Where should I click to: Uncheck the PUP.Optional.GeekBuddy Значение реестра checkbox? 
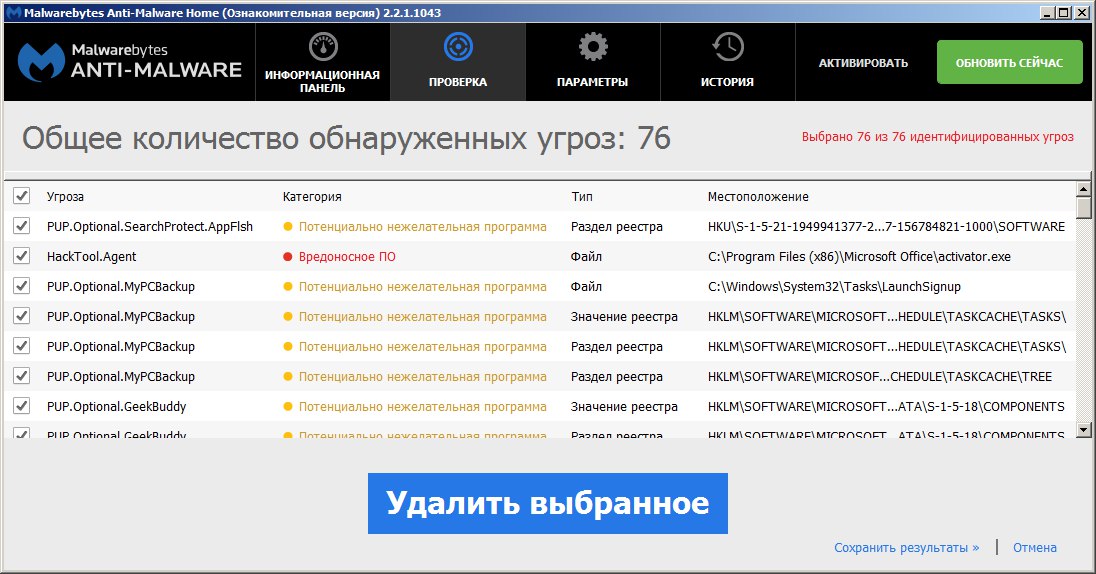click(22, 406)
